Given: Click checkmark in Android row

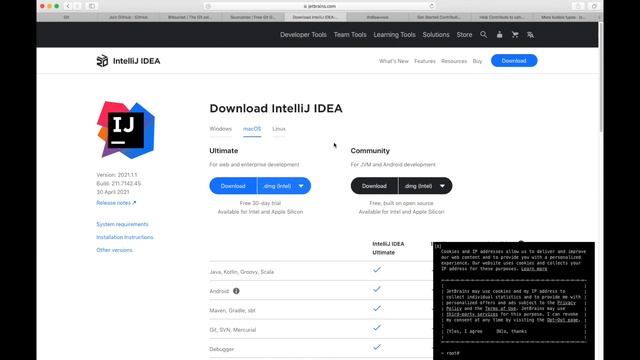Looking at the screenshot, I should (x=377, y=289).
